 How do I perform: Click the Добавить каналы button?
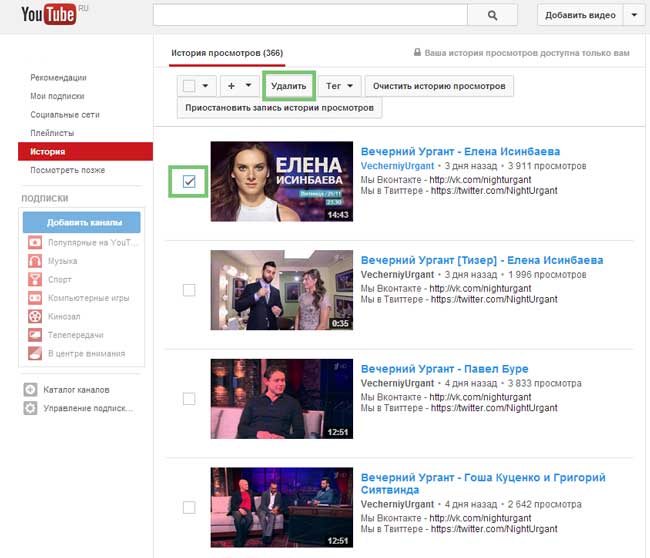[82, 222]
